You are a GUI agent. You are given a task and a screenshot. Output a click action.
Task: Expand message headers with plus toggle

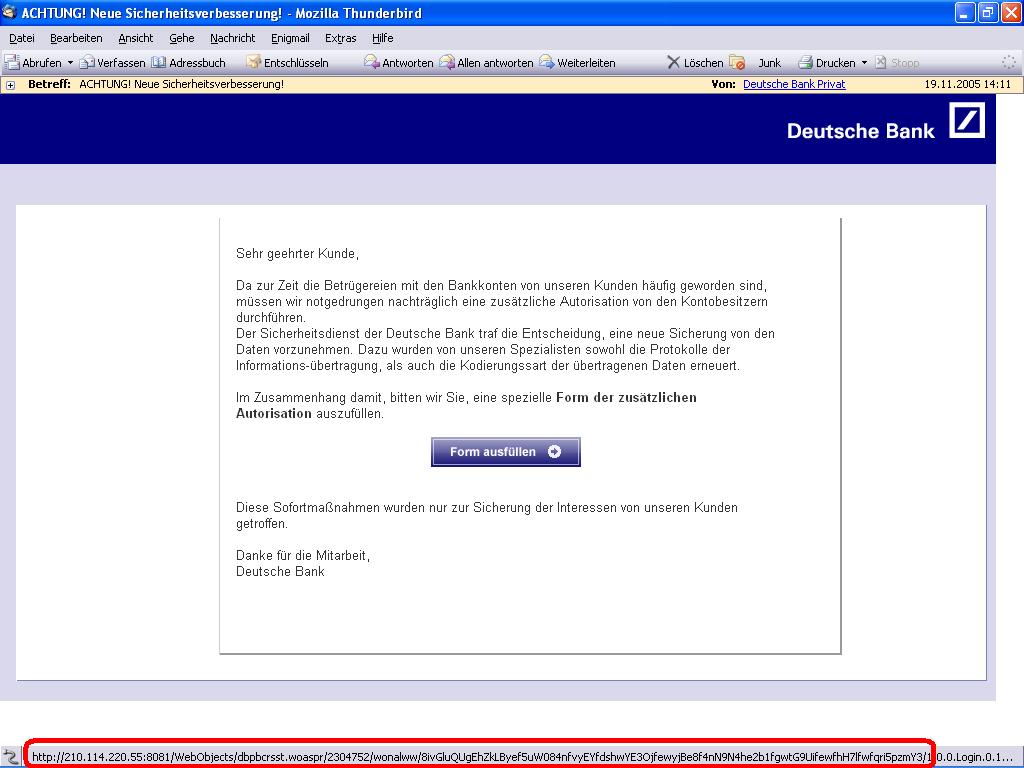[x=10, y=85]
